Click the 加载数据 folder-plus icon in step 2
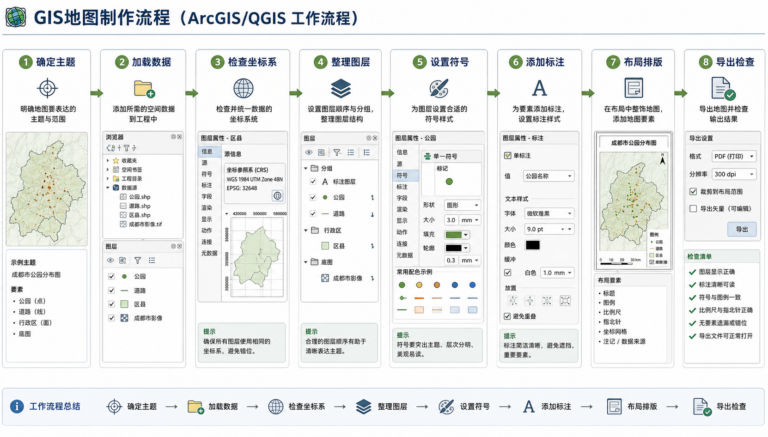The image size is (768, 437). coord(144,89)
